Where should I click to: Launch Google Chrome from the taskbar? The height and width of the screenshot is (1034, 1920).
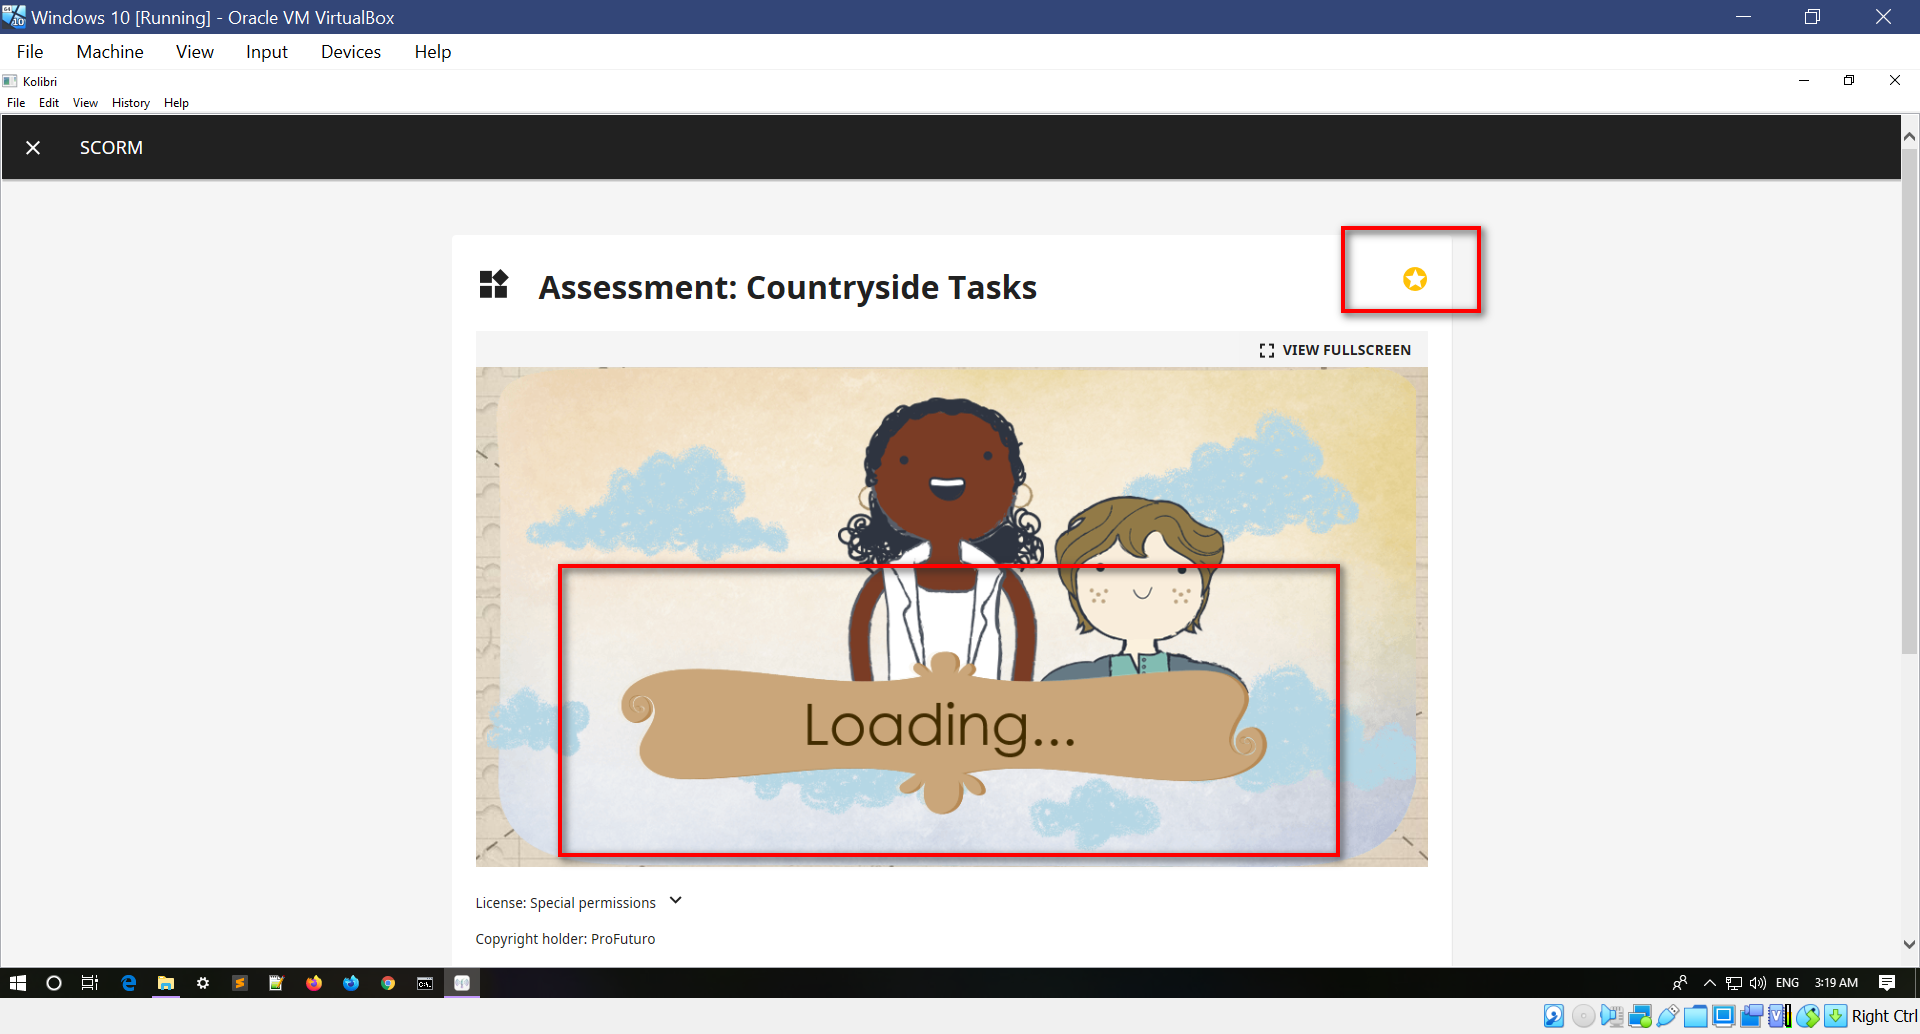(388, 983)
